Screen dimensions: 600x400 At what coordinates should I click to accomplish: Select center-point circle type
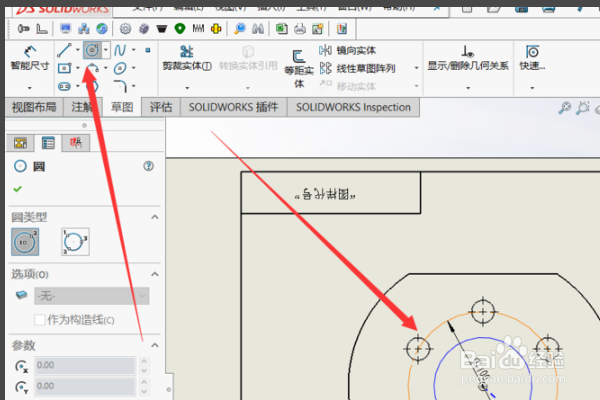[x=25, y=242]
